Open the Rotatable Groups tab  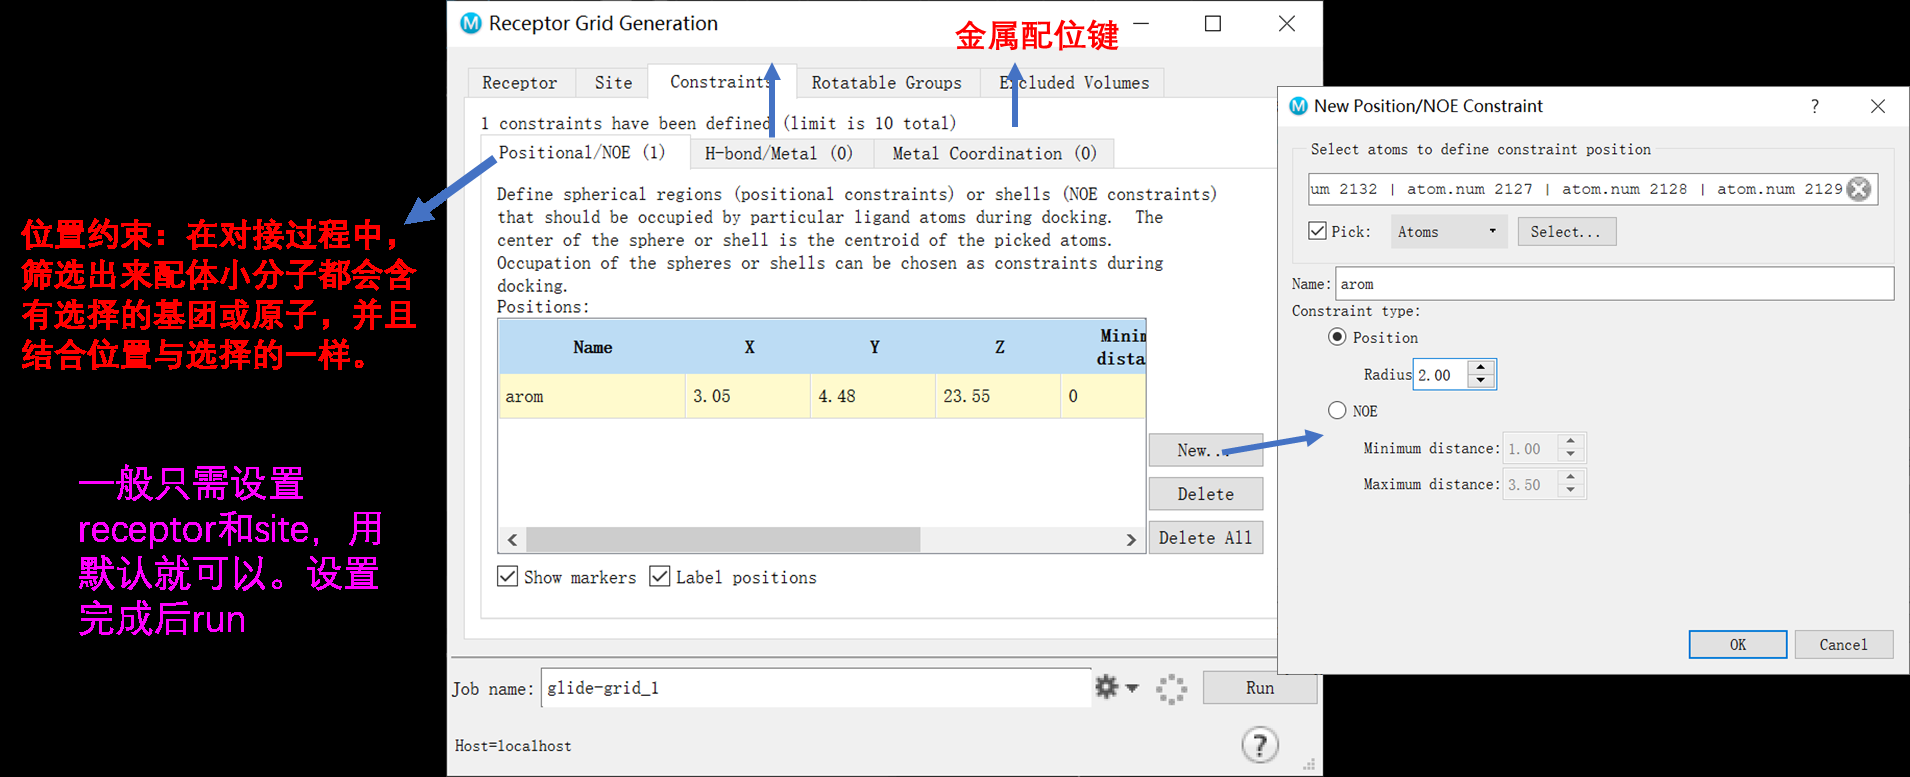[x=887, y=82]
